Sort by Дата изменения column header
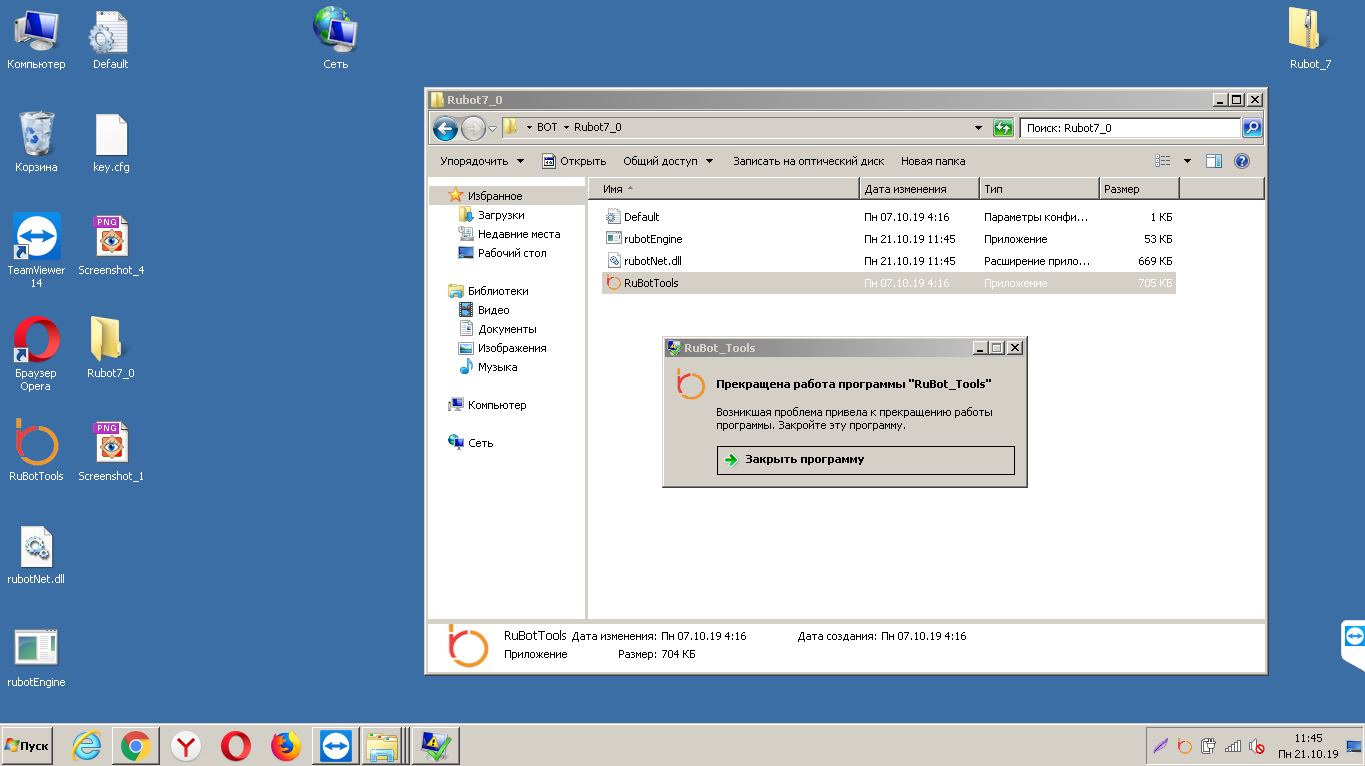1365x766 pixels. click(x=918, y=189)
